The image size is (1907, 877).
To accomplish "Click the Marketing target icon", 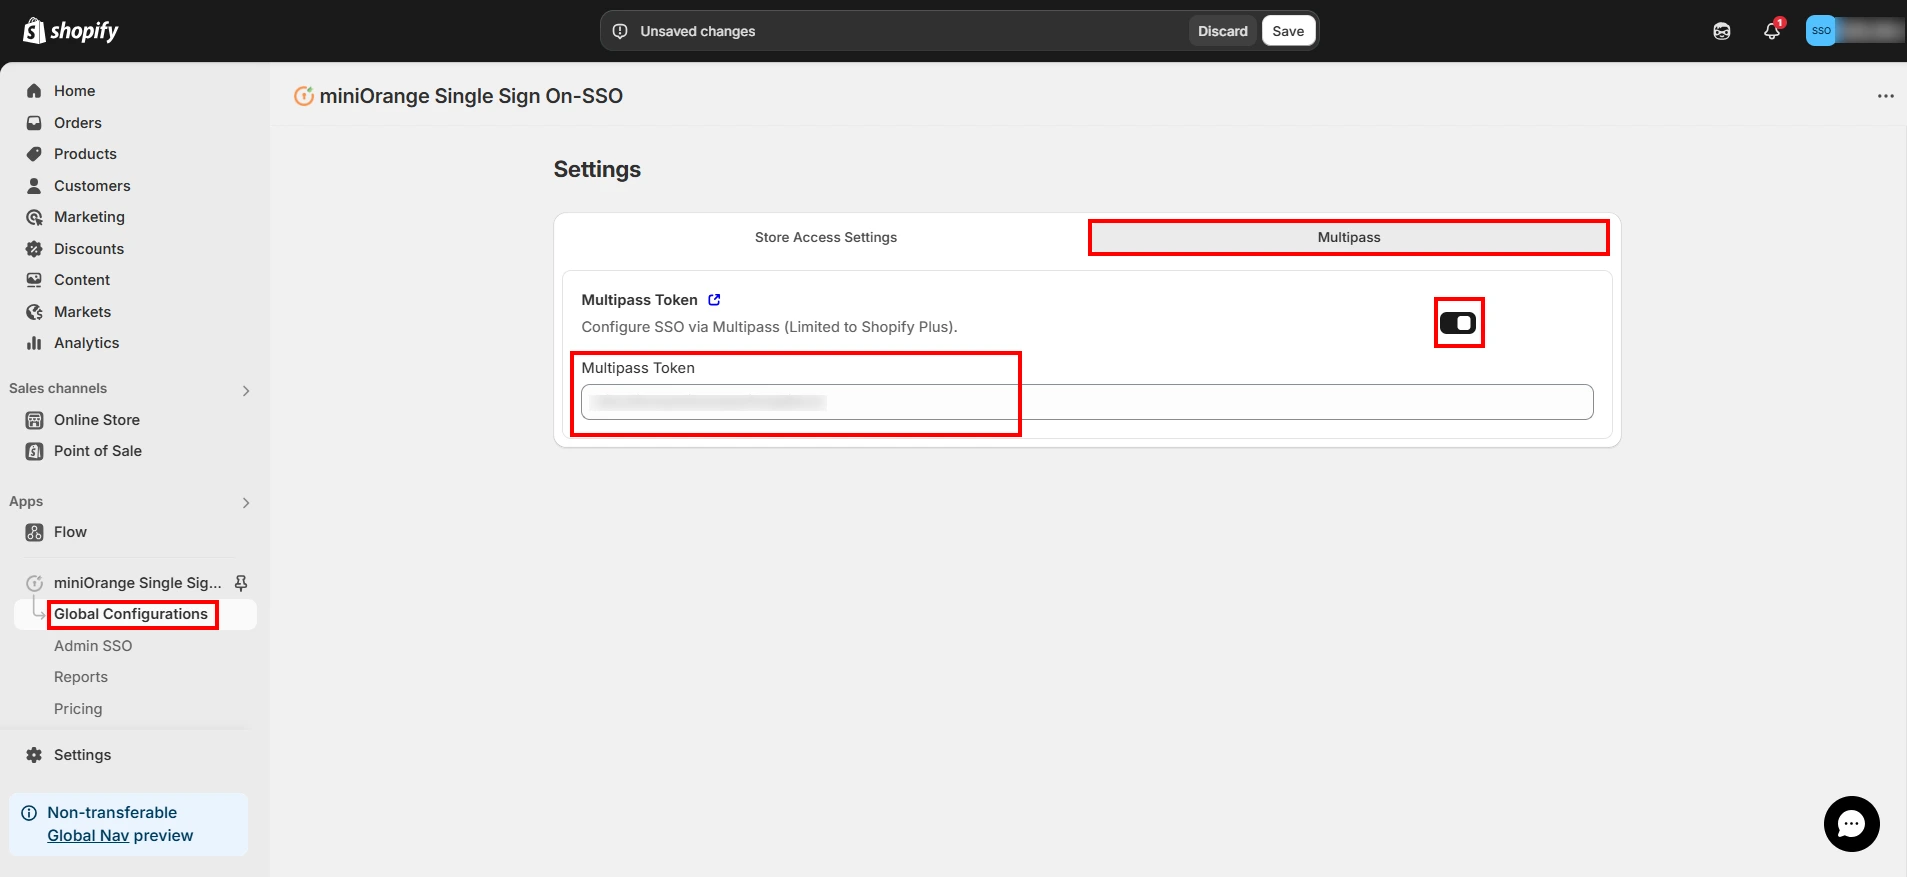I will pos(34,217).
